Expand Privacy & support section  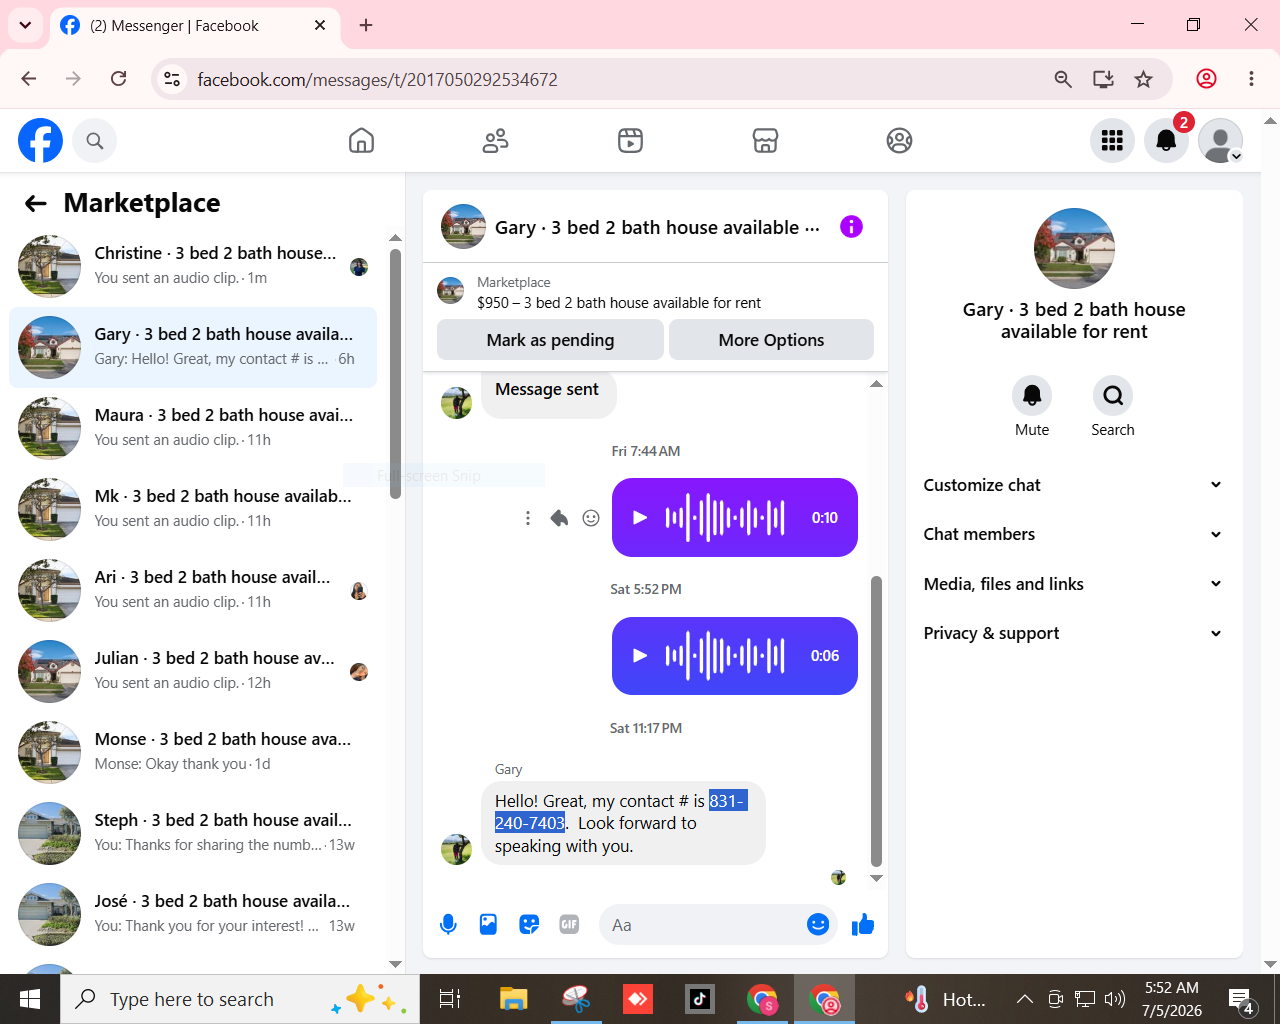[x=1073, y=633]
